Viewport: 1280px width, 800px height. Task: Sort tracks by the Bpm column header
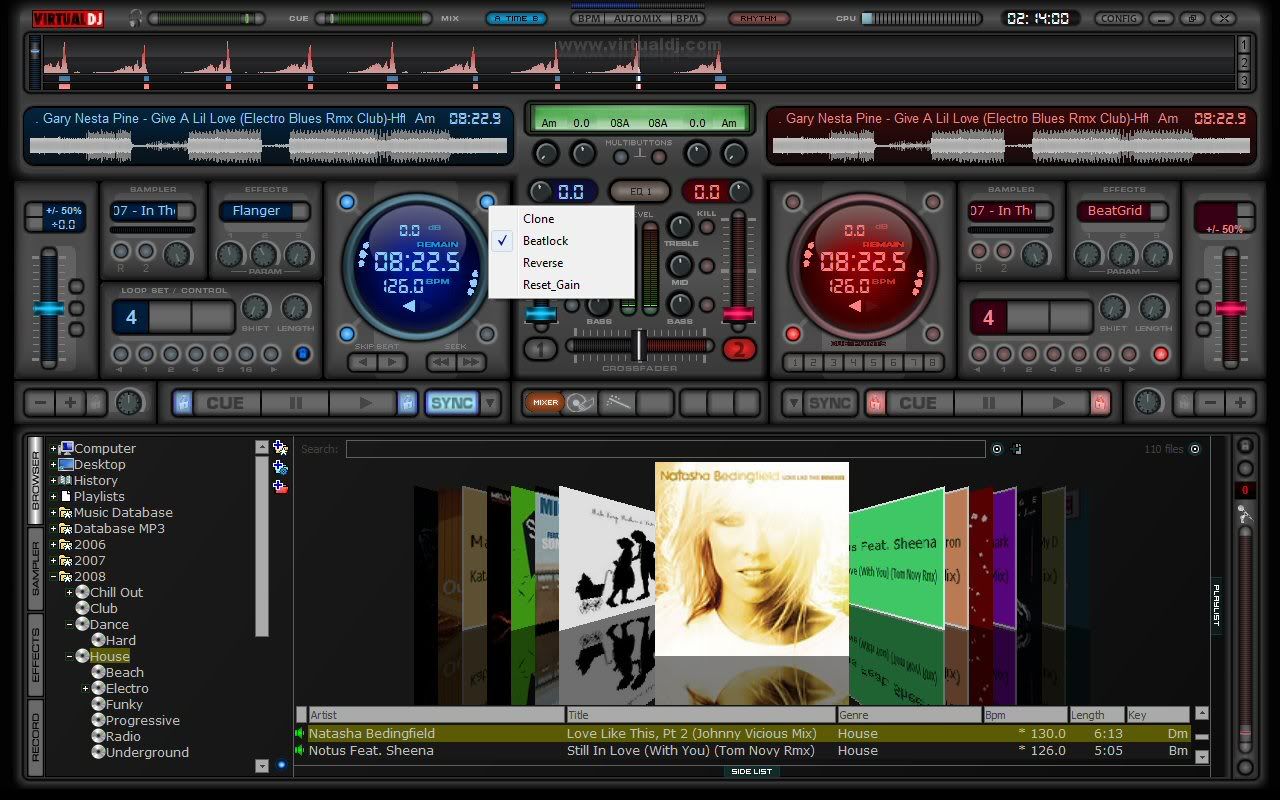[1025, 715]
